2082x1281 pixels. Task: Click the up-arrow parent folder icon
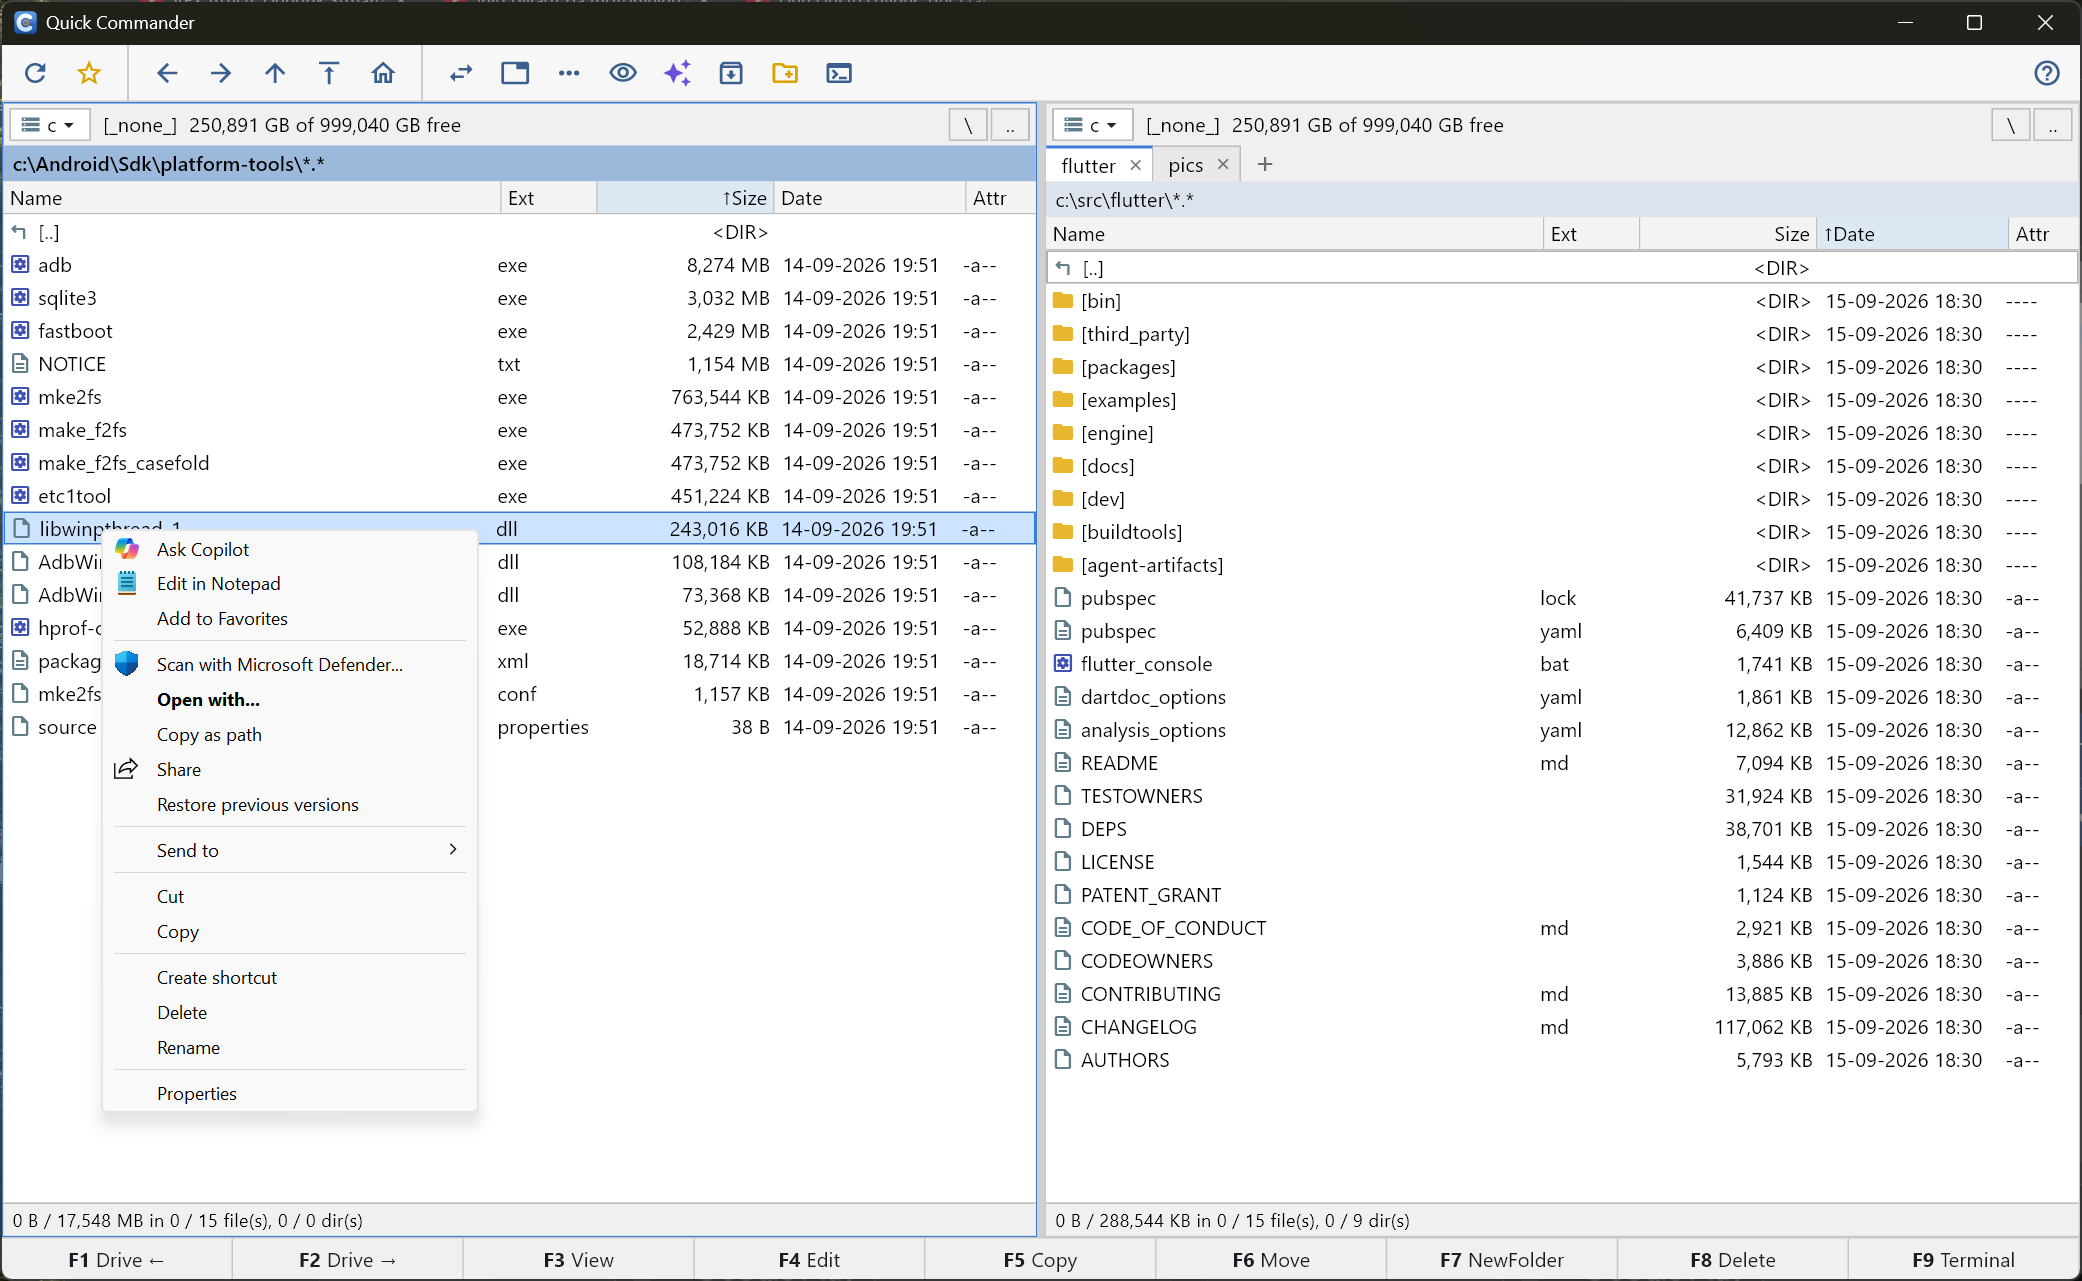tap(275, 73)
